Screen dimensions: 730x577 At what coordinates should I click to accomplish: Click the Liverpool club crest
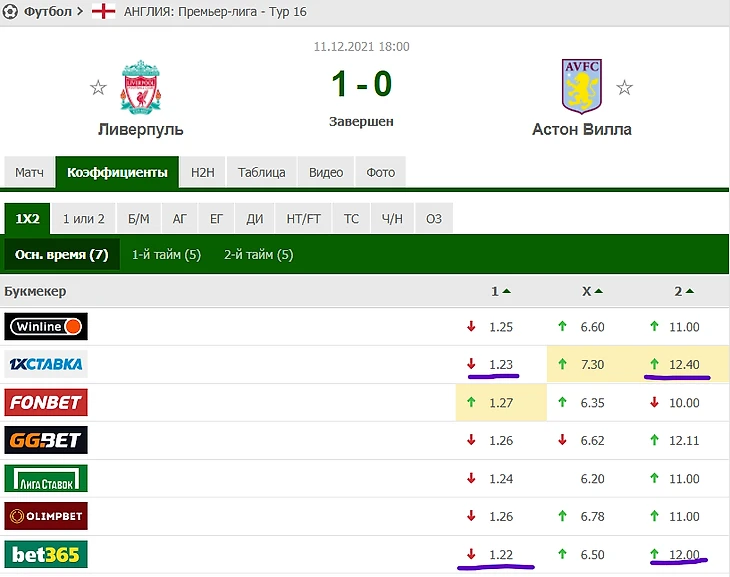tap(140, 86)
